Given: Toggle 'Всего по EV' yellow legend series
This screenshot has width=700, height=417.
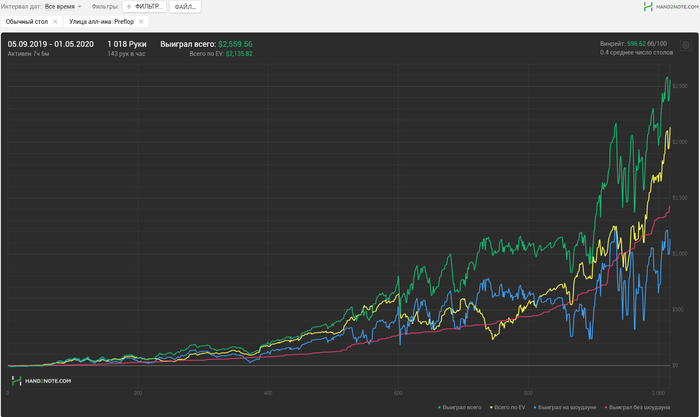Looking at the screenshot, I should [x=508, y=407].
